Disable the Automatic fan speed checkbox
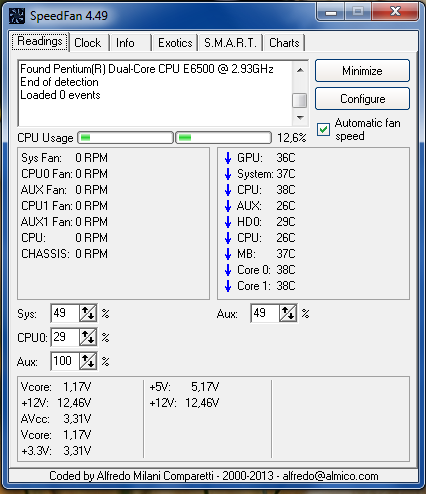Image resolution: width=426 pixels, height=494 pixels. point(323,129)
